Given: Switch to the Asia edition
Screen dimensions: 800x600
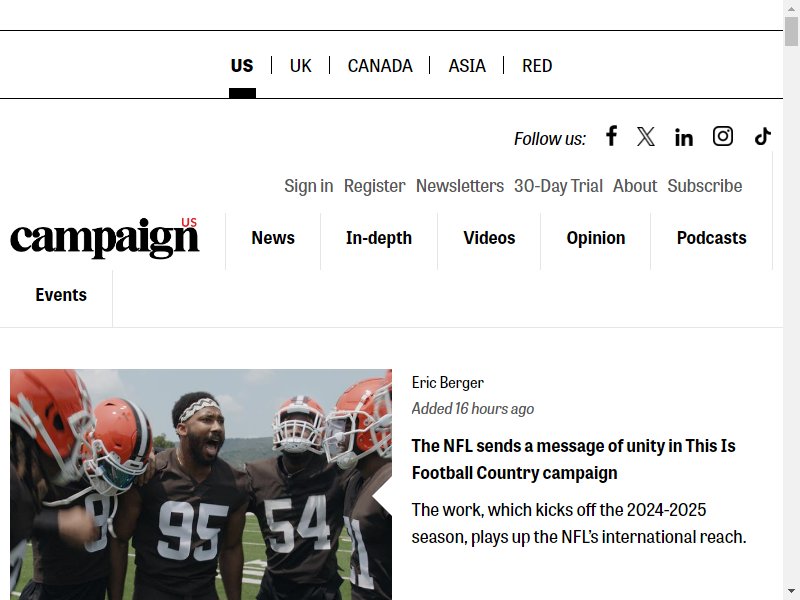Looking at the screenshot, I should pyautogui.click(x=467, y=66).
